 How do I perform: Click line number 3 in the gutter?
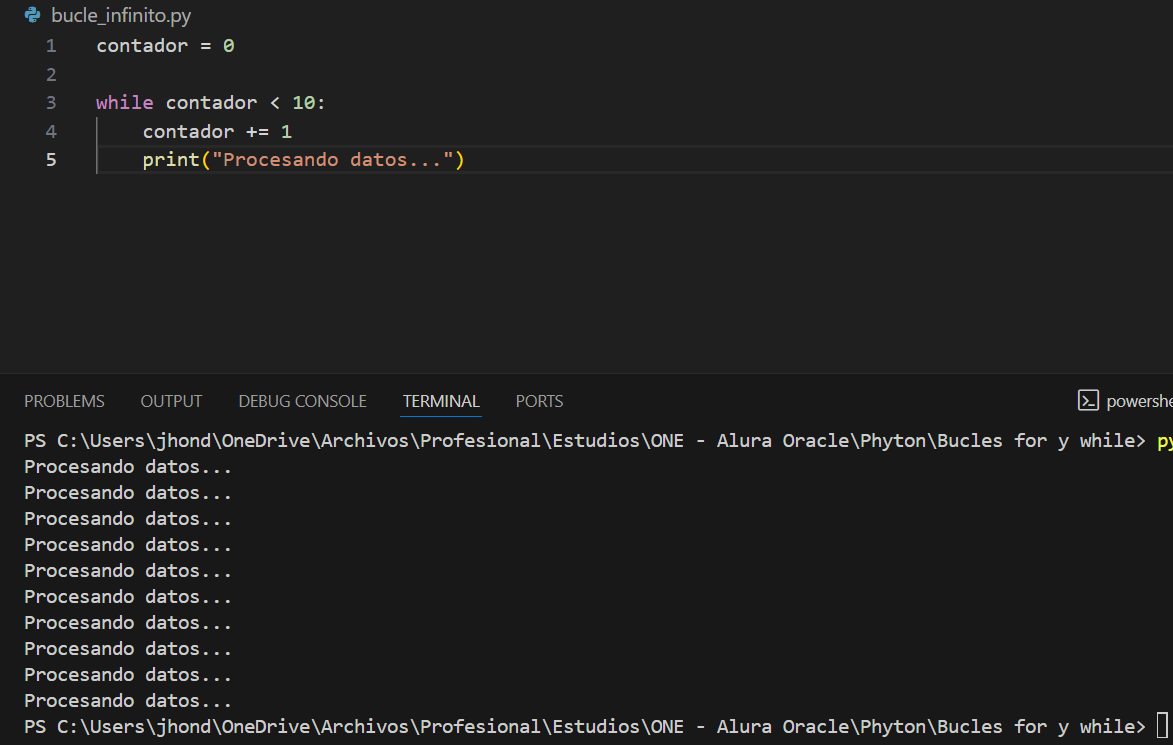50,103
